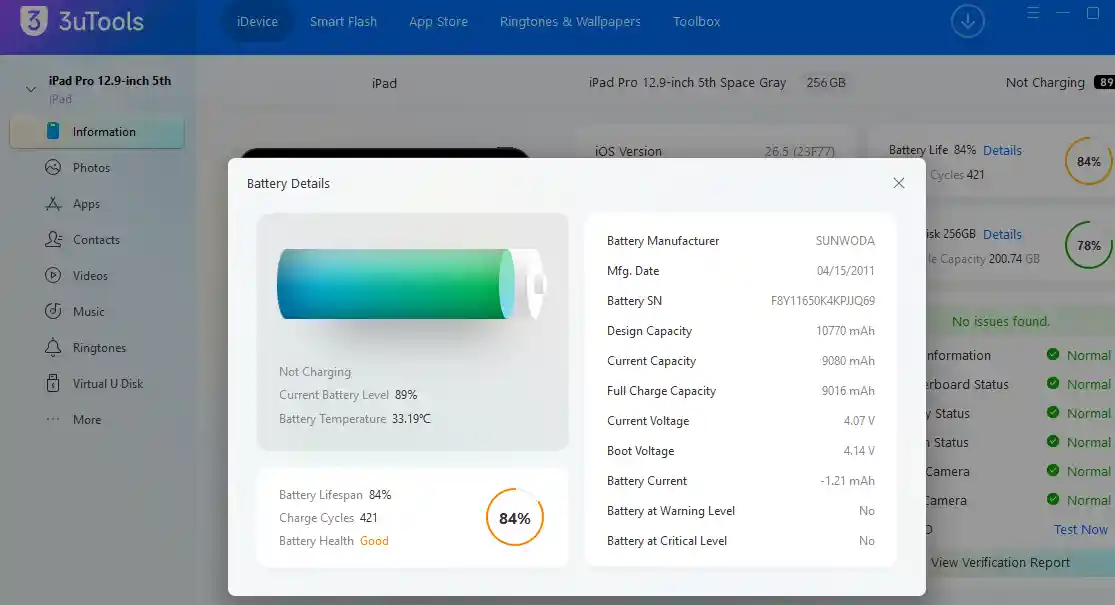Click the Battery Health Good text
Viewport: 1115px width, 605px height.
point(334,540)
